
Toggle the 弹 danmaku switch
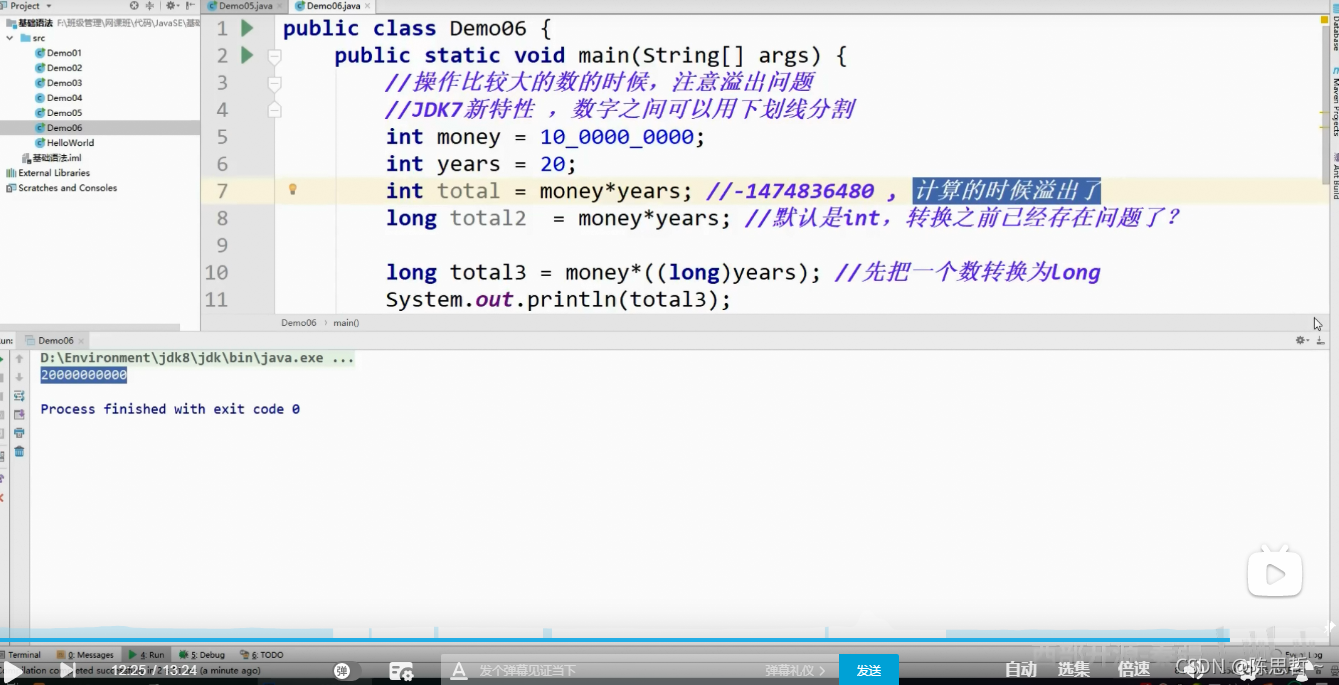pos(344,671)
